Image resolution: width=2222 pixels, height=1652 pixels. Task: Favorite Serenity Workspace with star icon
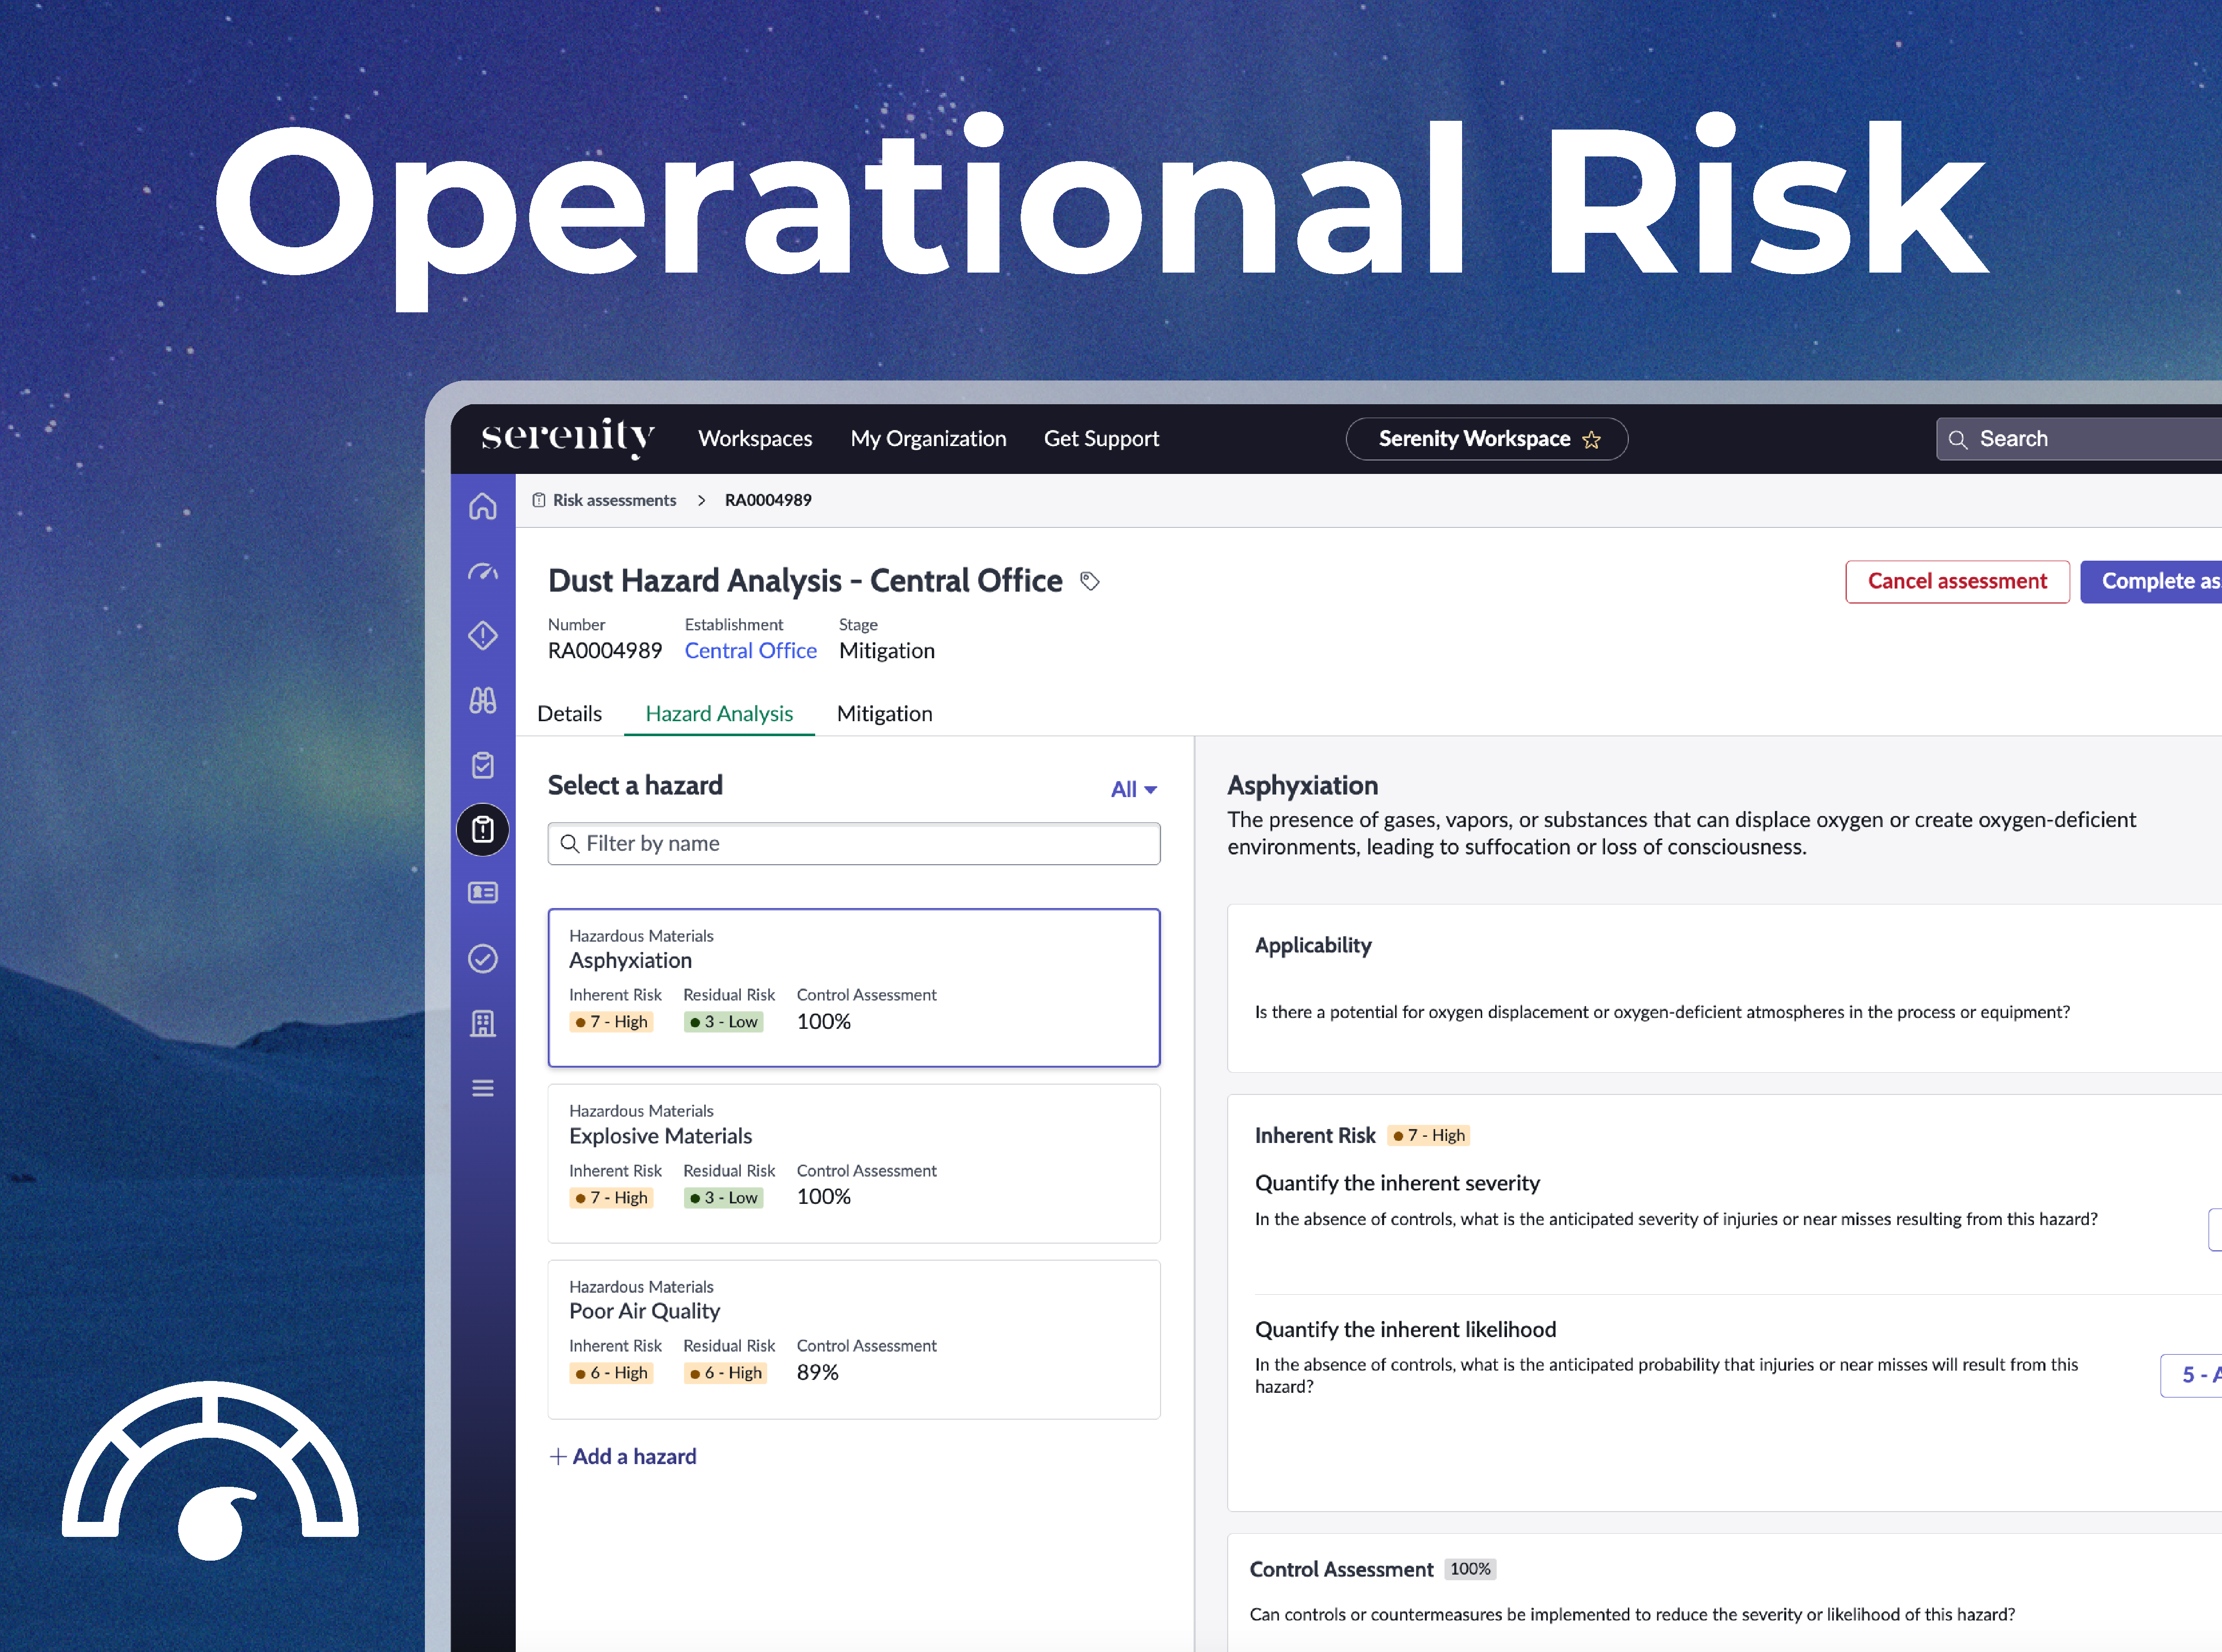1592,440
